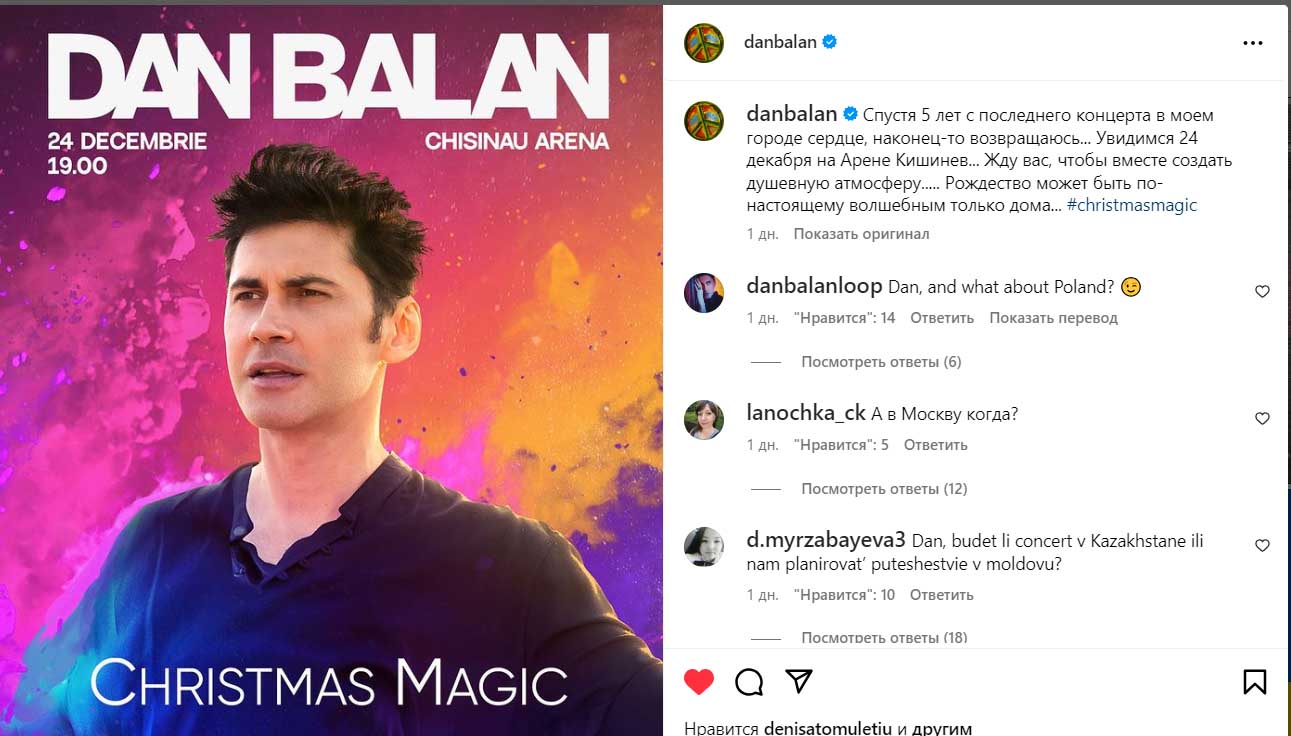The width and height of the screenshot is (1291, 736).
Task: Unlike the post with red heart icon
Action: pos(699,682)
